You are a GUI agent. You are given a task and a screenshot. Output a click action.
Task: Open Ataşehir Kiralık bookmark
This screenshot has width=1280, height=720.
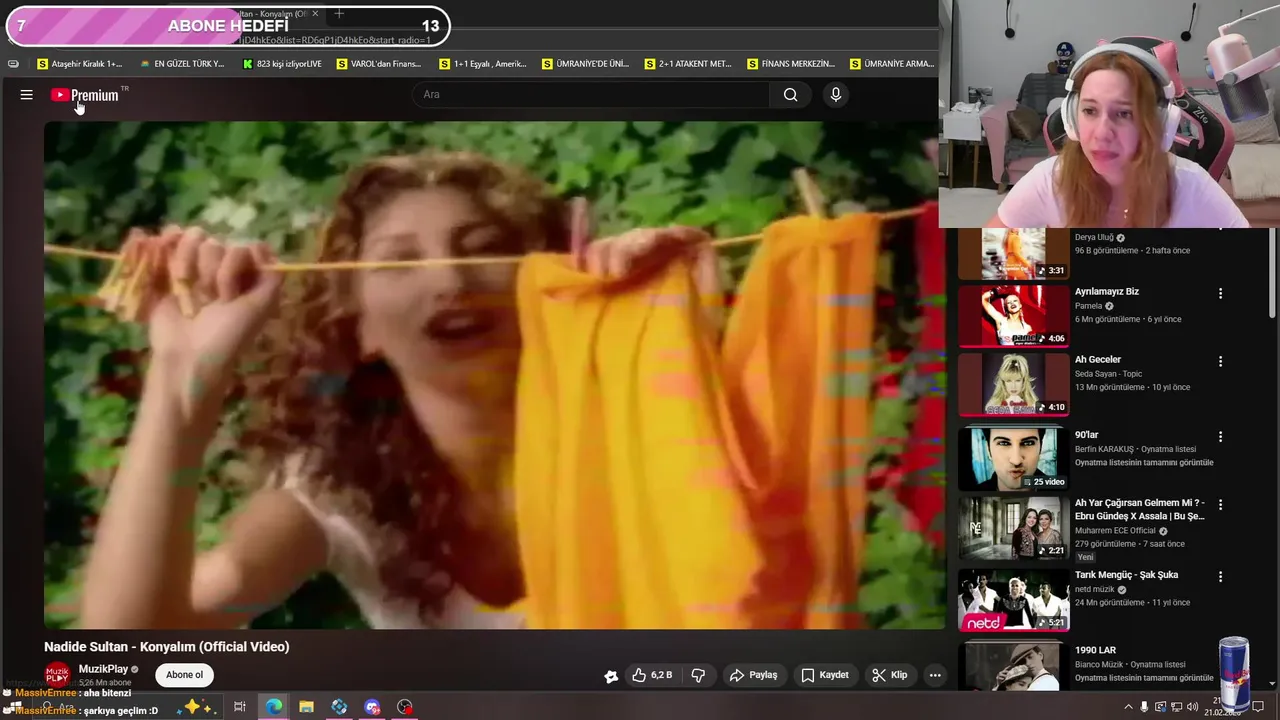[79, 64]
